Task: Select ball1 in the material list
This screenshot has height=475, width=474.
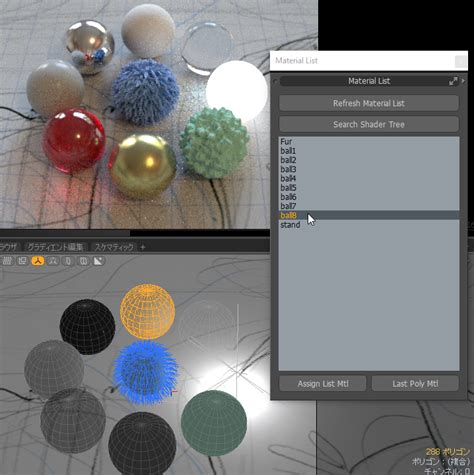Action: [x=369, y=151]
